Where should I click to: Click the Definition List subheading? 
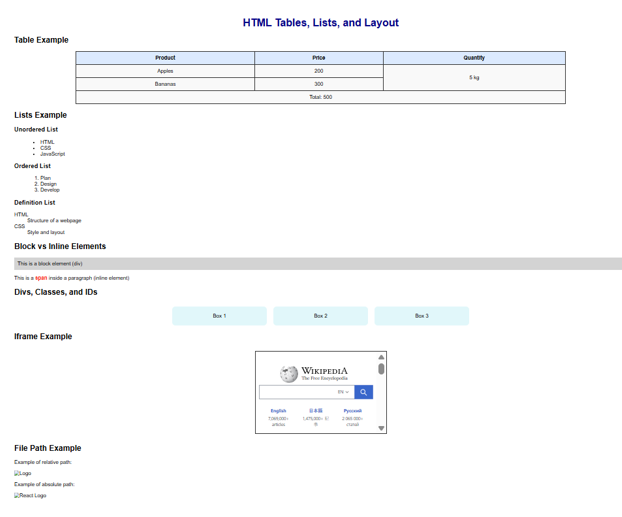(x=35, y=202)
